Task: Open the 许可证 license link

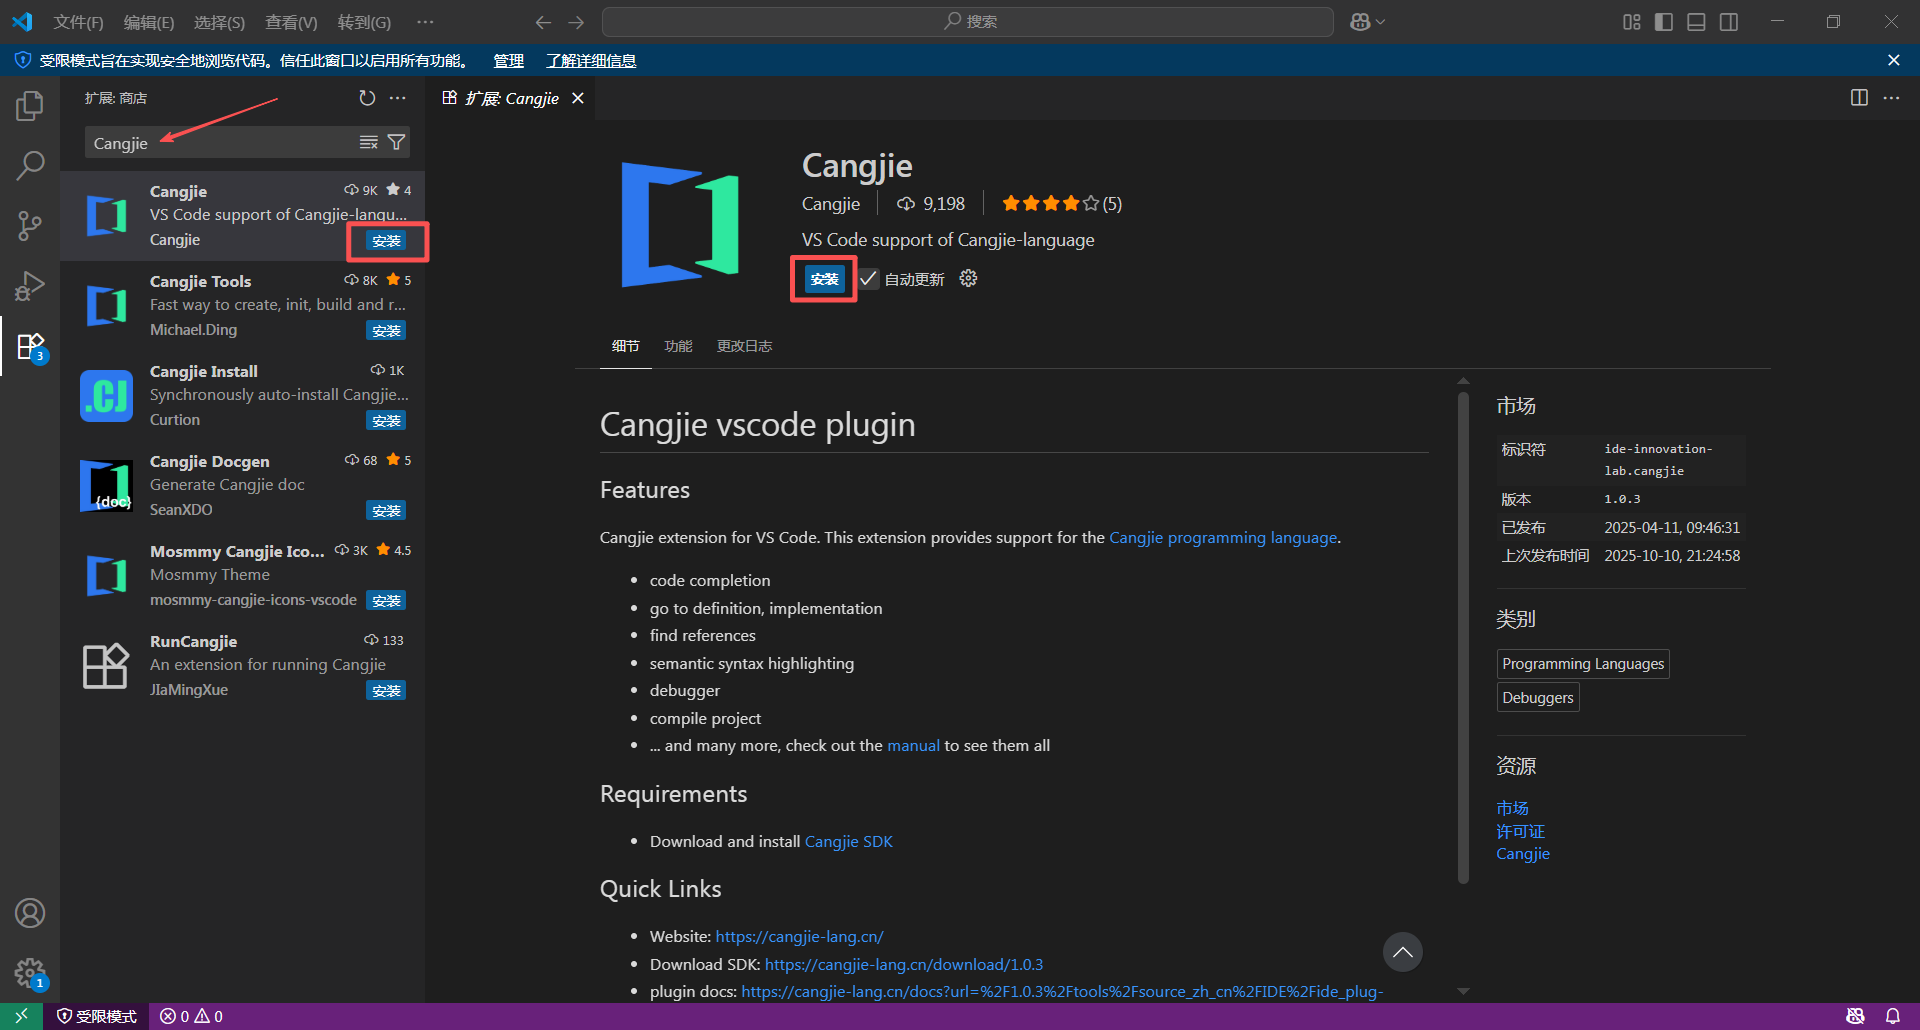Action: coord(1520,831)
